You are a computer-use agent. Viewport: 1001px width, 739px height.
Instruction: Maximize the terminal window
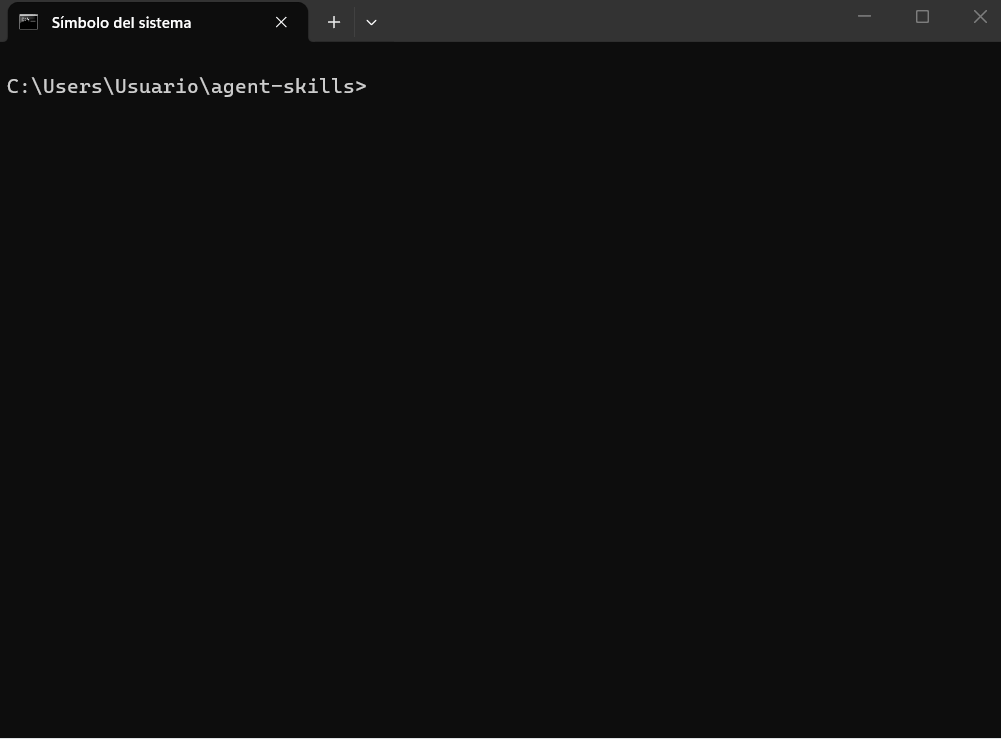point(921,17)
